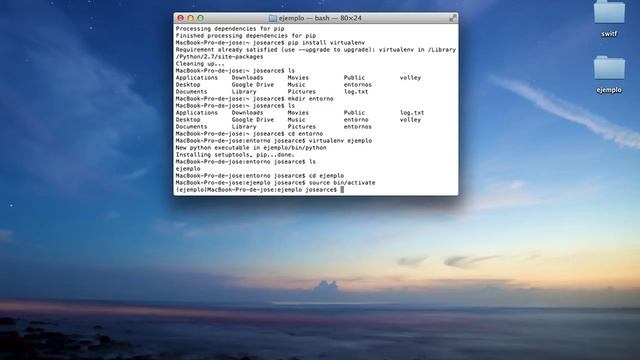Click the "mkdir entorno" command

click(x=310, y=99)
